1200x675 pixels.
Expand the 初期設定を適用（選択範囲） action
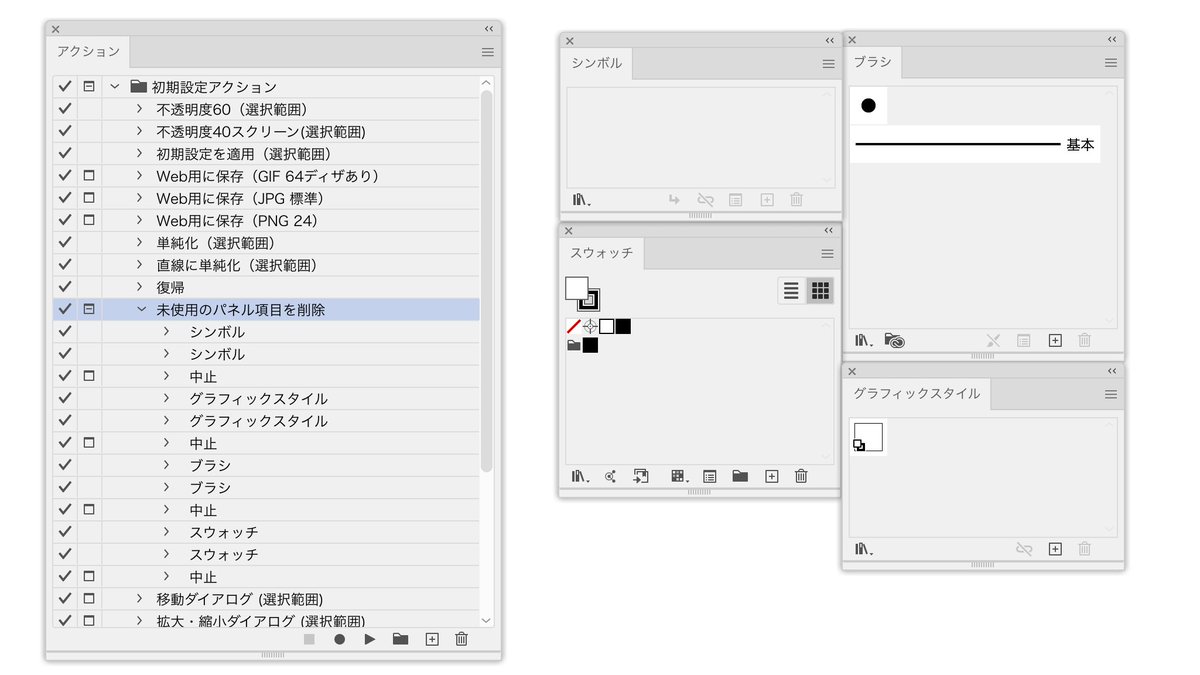coord(140,154)
